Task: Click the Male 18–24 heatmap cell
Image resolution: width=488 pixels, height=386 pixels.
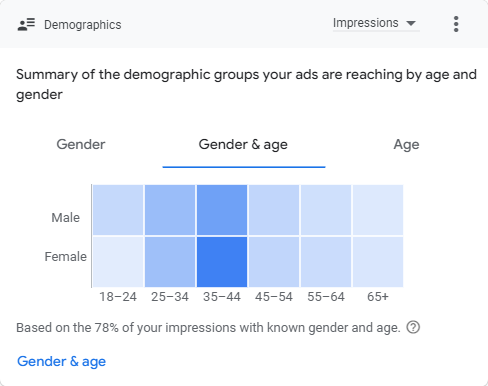Action: pyautogui.click(x=118, y=210)
